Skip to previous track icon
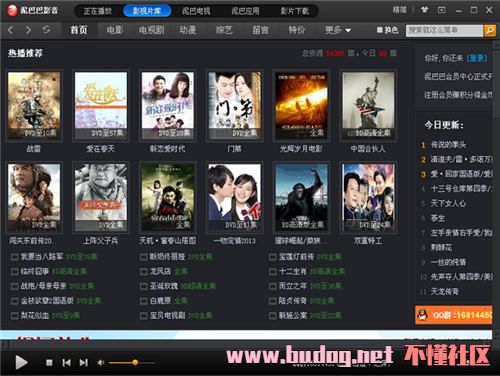The height and width of the screenshot is (376, 500). coord(66,363)
